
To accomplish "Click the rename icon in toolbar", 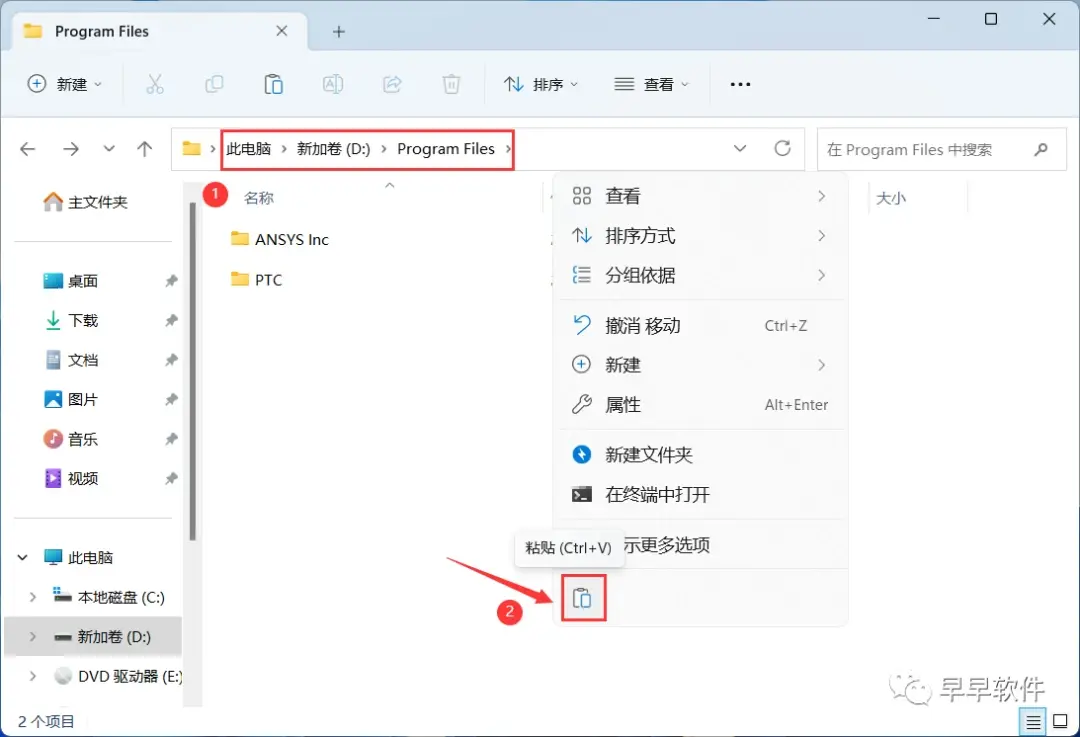I will (x=333, y=84).
